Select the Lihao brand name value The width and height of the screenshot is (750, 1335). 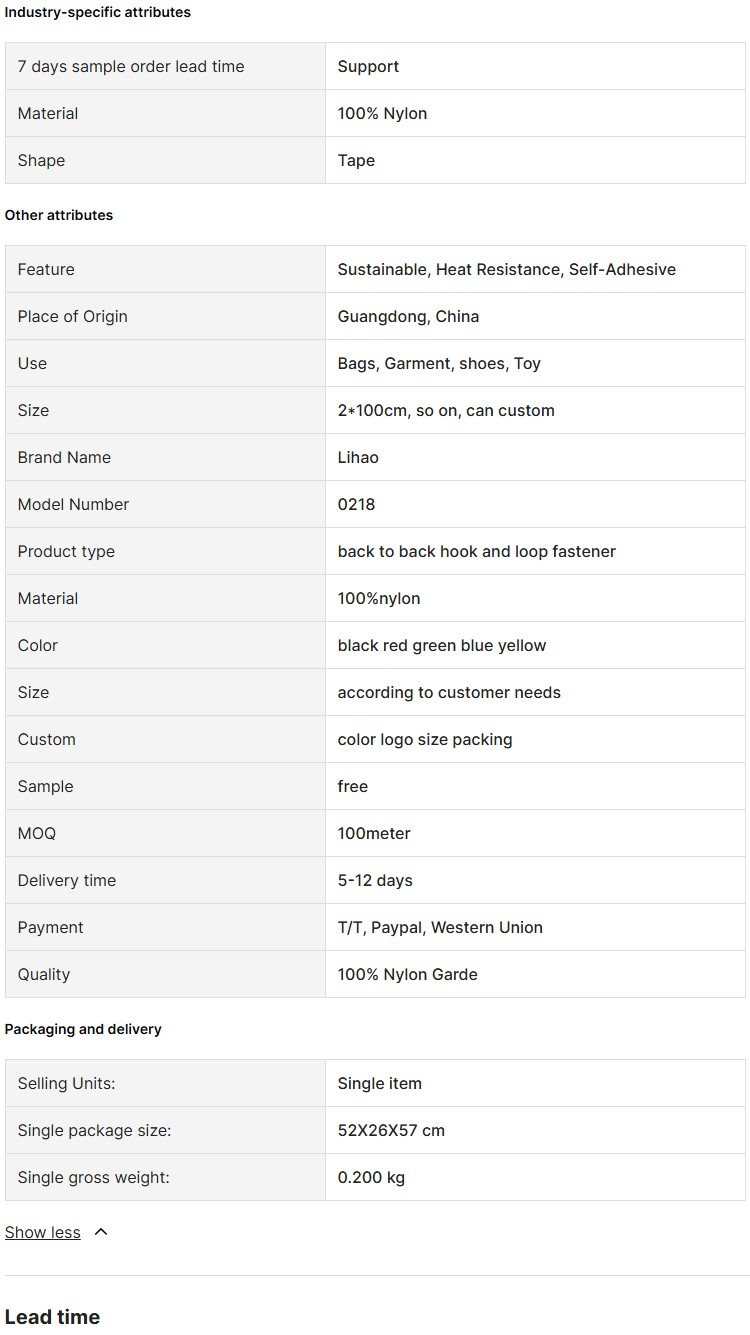358,457
